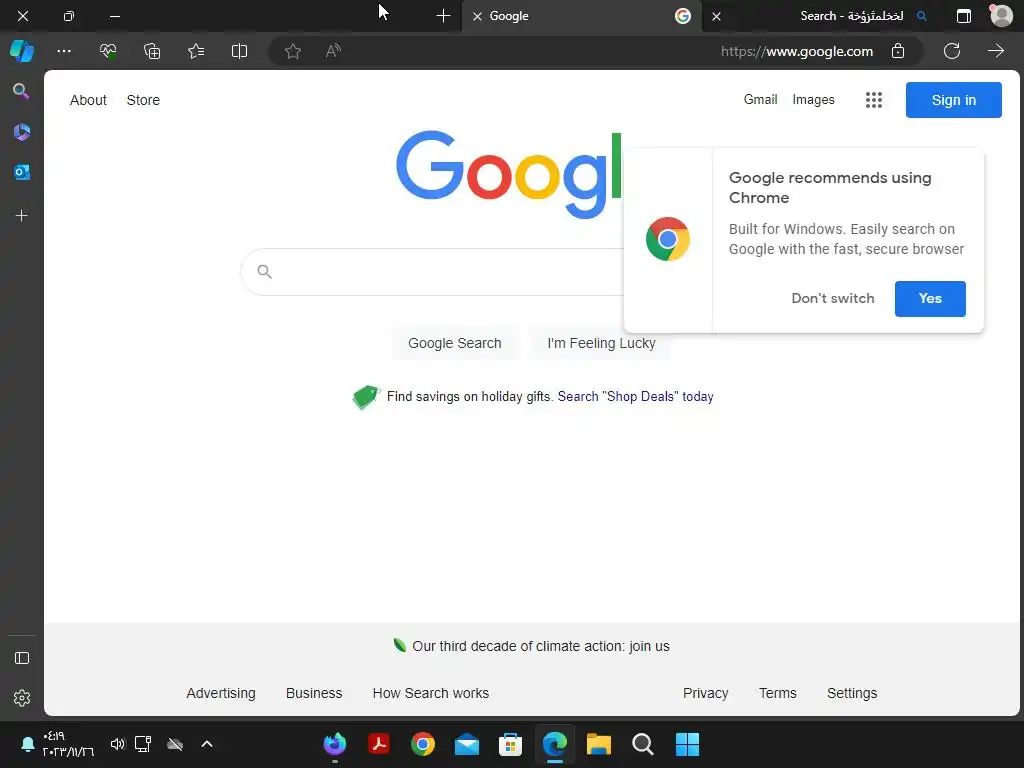This screenshot has height=768, width=1024.
Task: Click I'm Feeling Lucky button
Action: point(601,344)
